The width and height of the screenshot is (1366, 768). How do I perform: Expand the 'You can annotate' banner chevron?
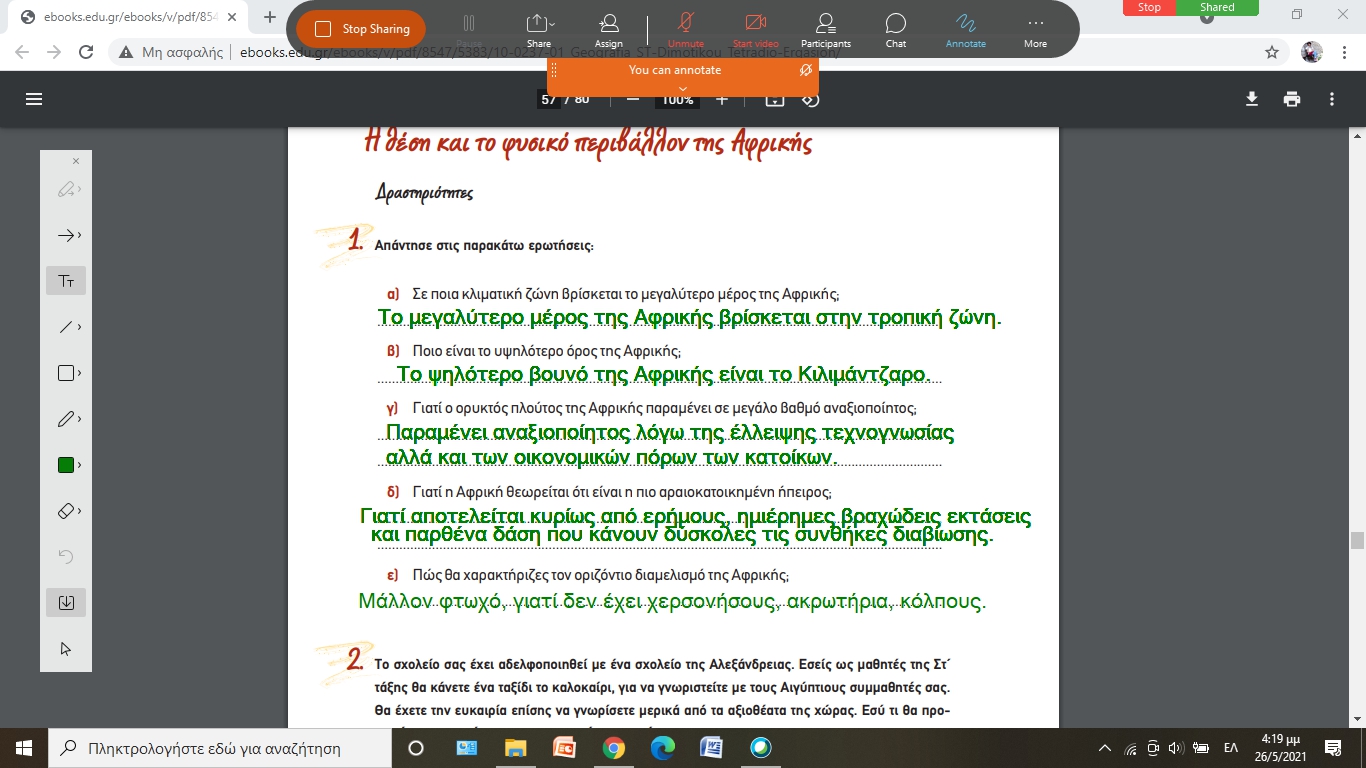[x=683, y=90]
